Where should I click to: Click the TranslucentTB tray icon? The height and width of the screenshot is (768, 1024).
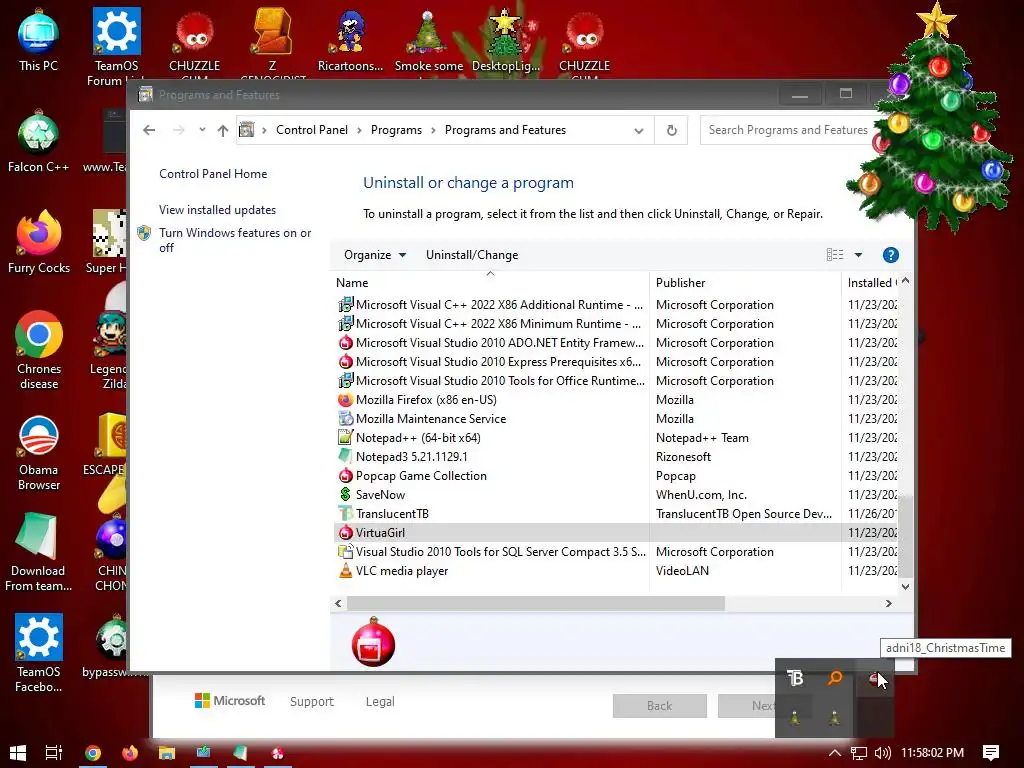795,678
